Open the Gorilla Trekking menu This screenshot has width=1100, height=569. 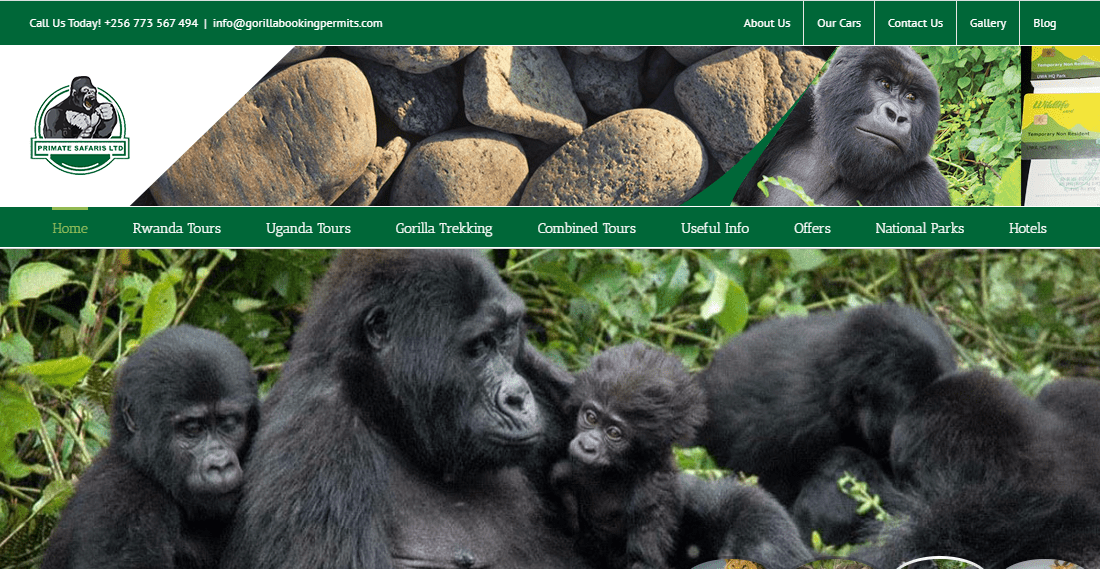(x=443, y=228)
